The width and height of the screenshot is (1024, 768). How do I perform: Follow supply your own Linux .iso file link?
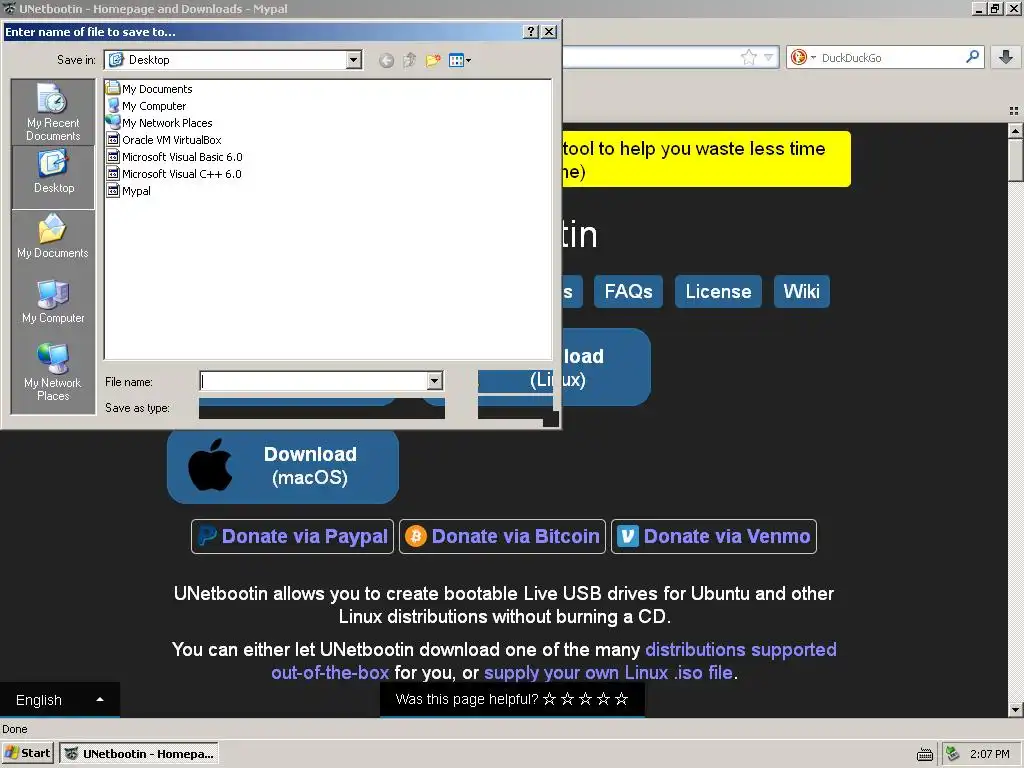point(608,673)
